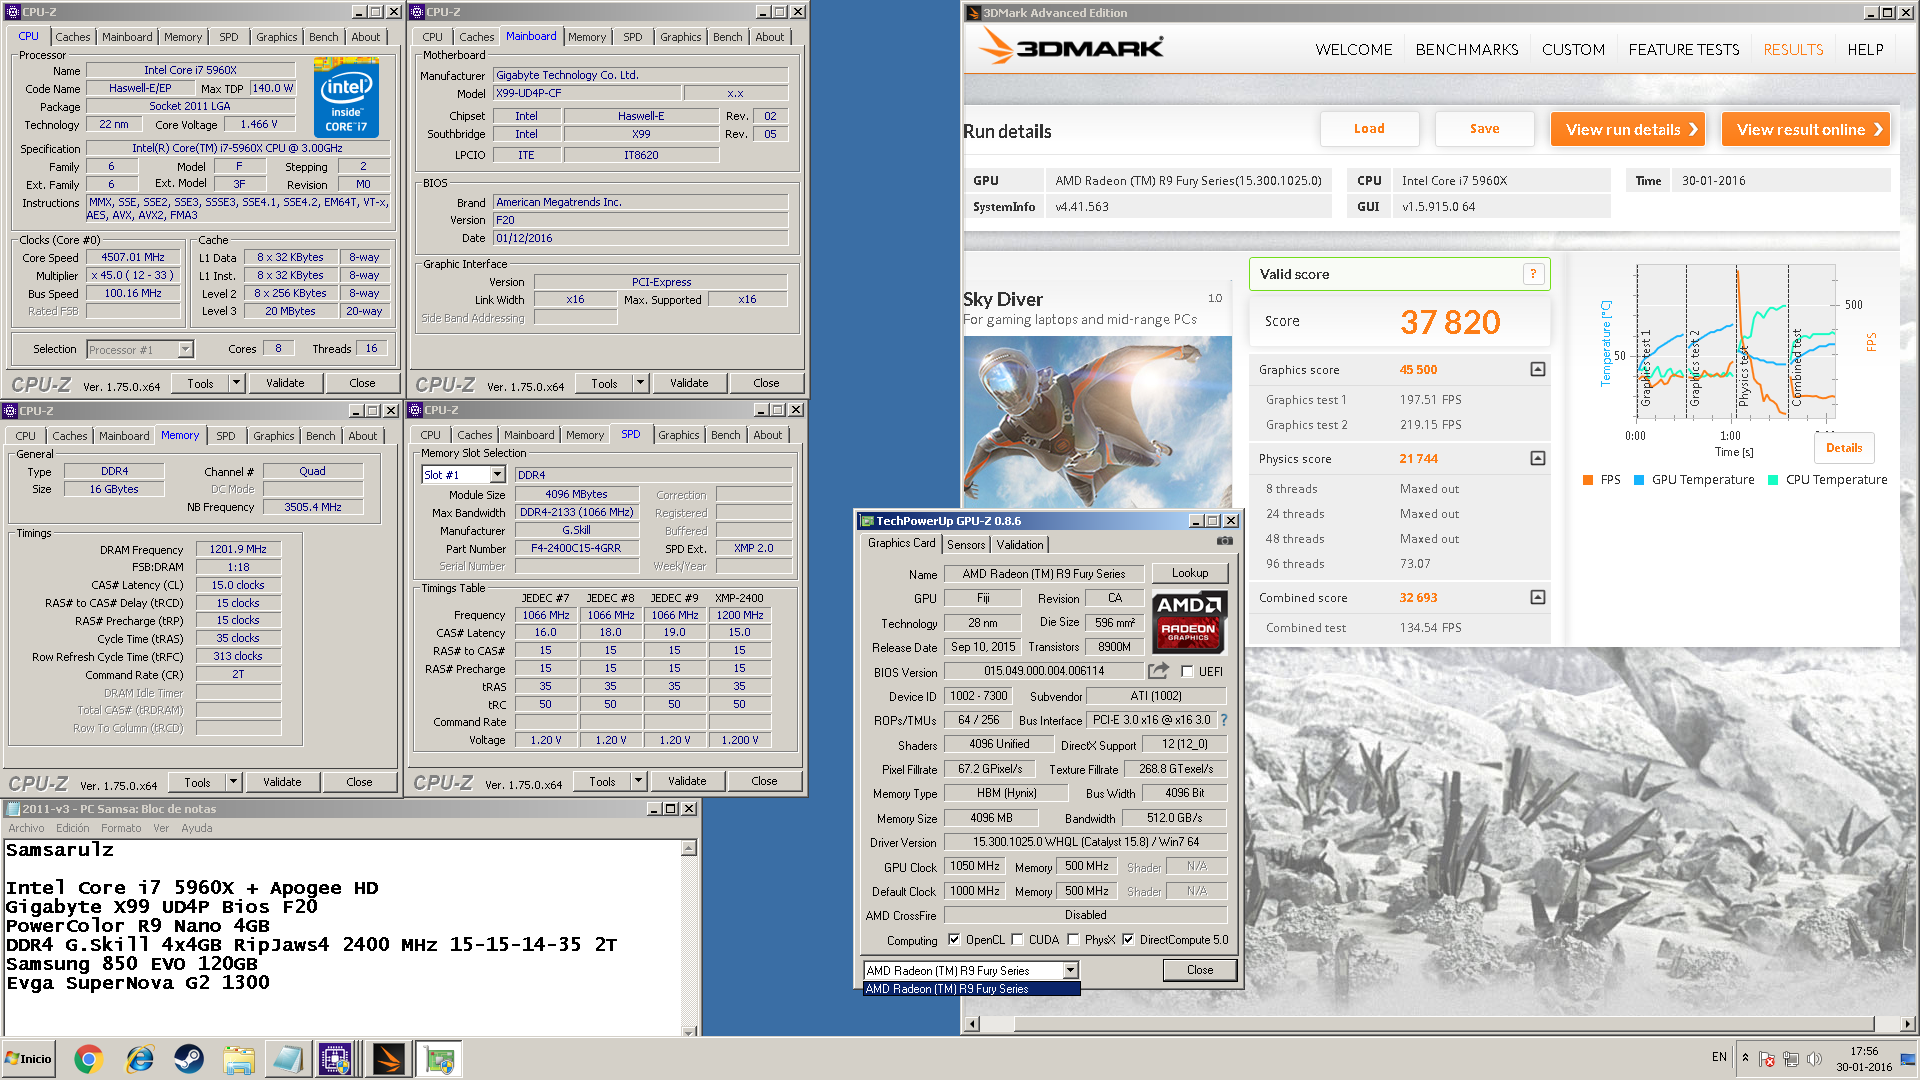Click the volume speaker tray icon
The height and width of the screenshot is (1080, 1920).
pos(1815,1059)
